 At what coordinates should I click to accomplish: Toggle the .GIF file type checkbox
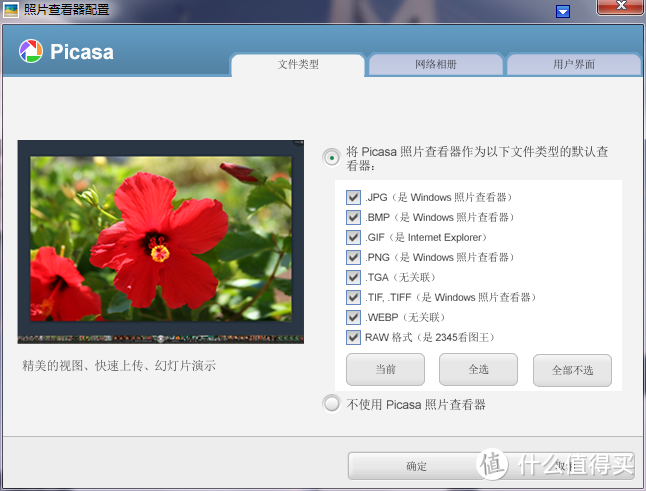point(353,237)
